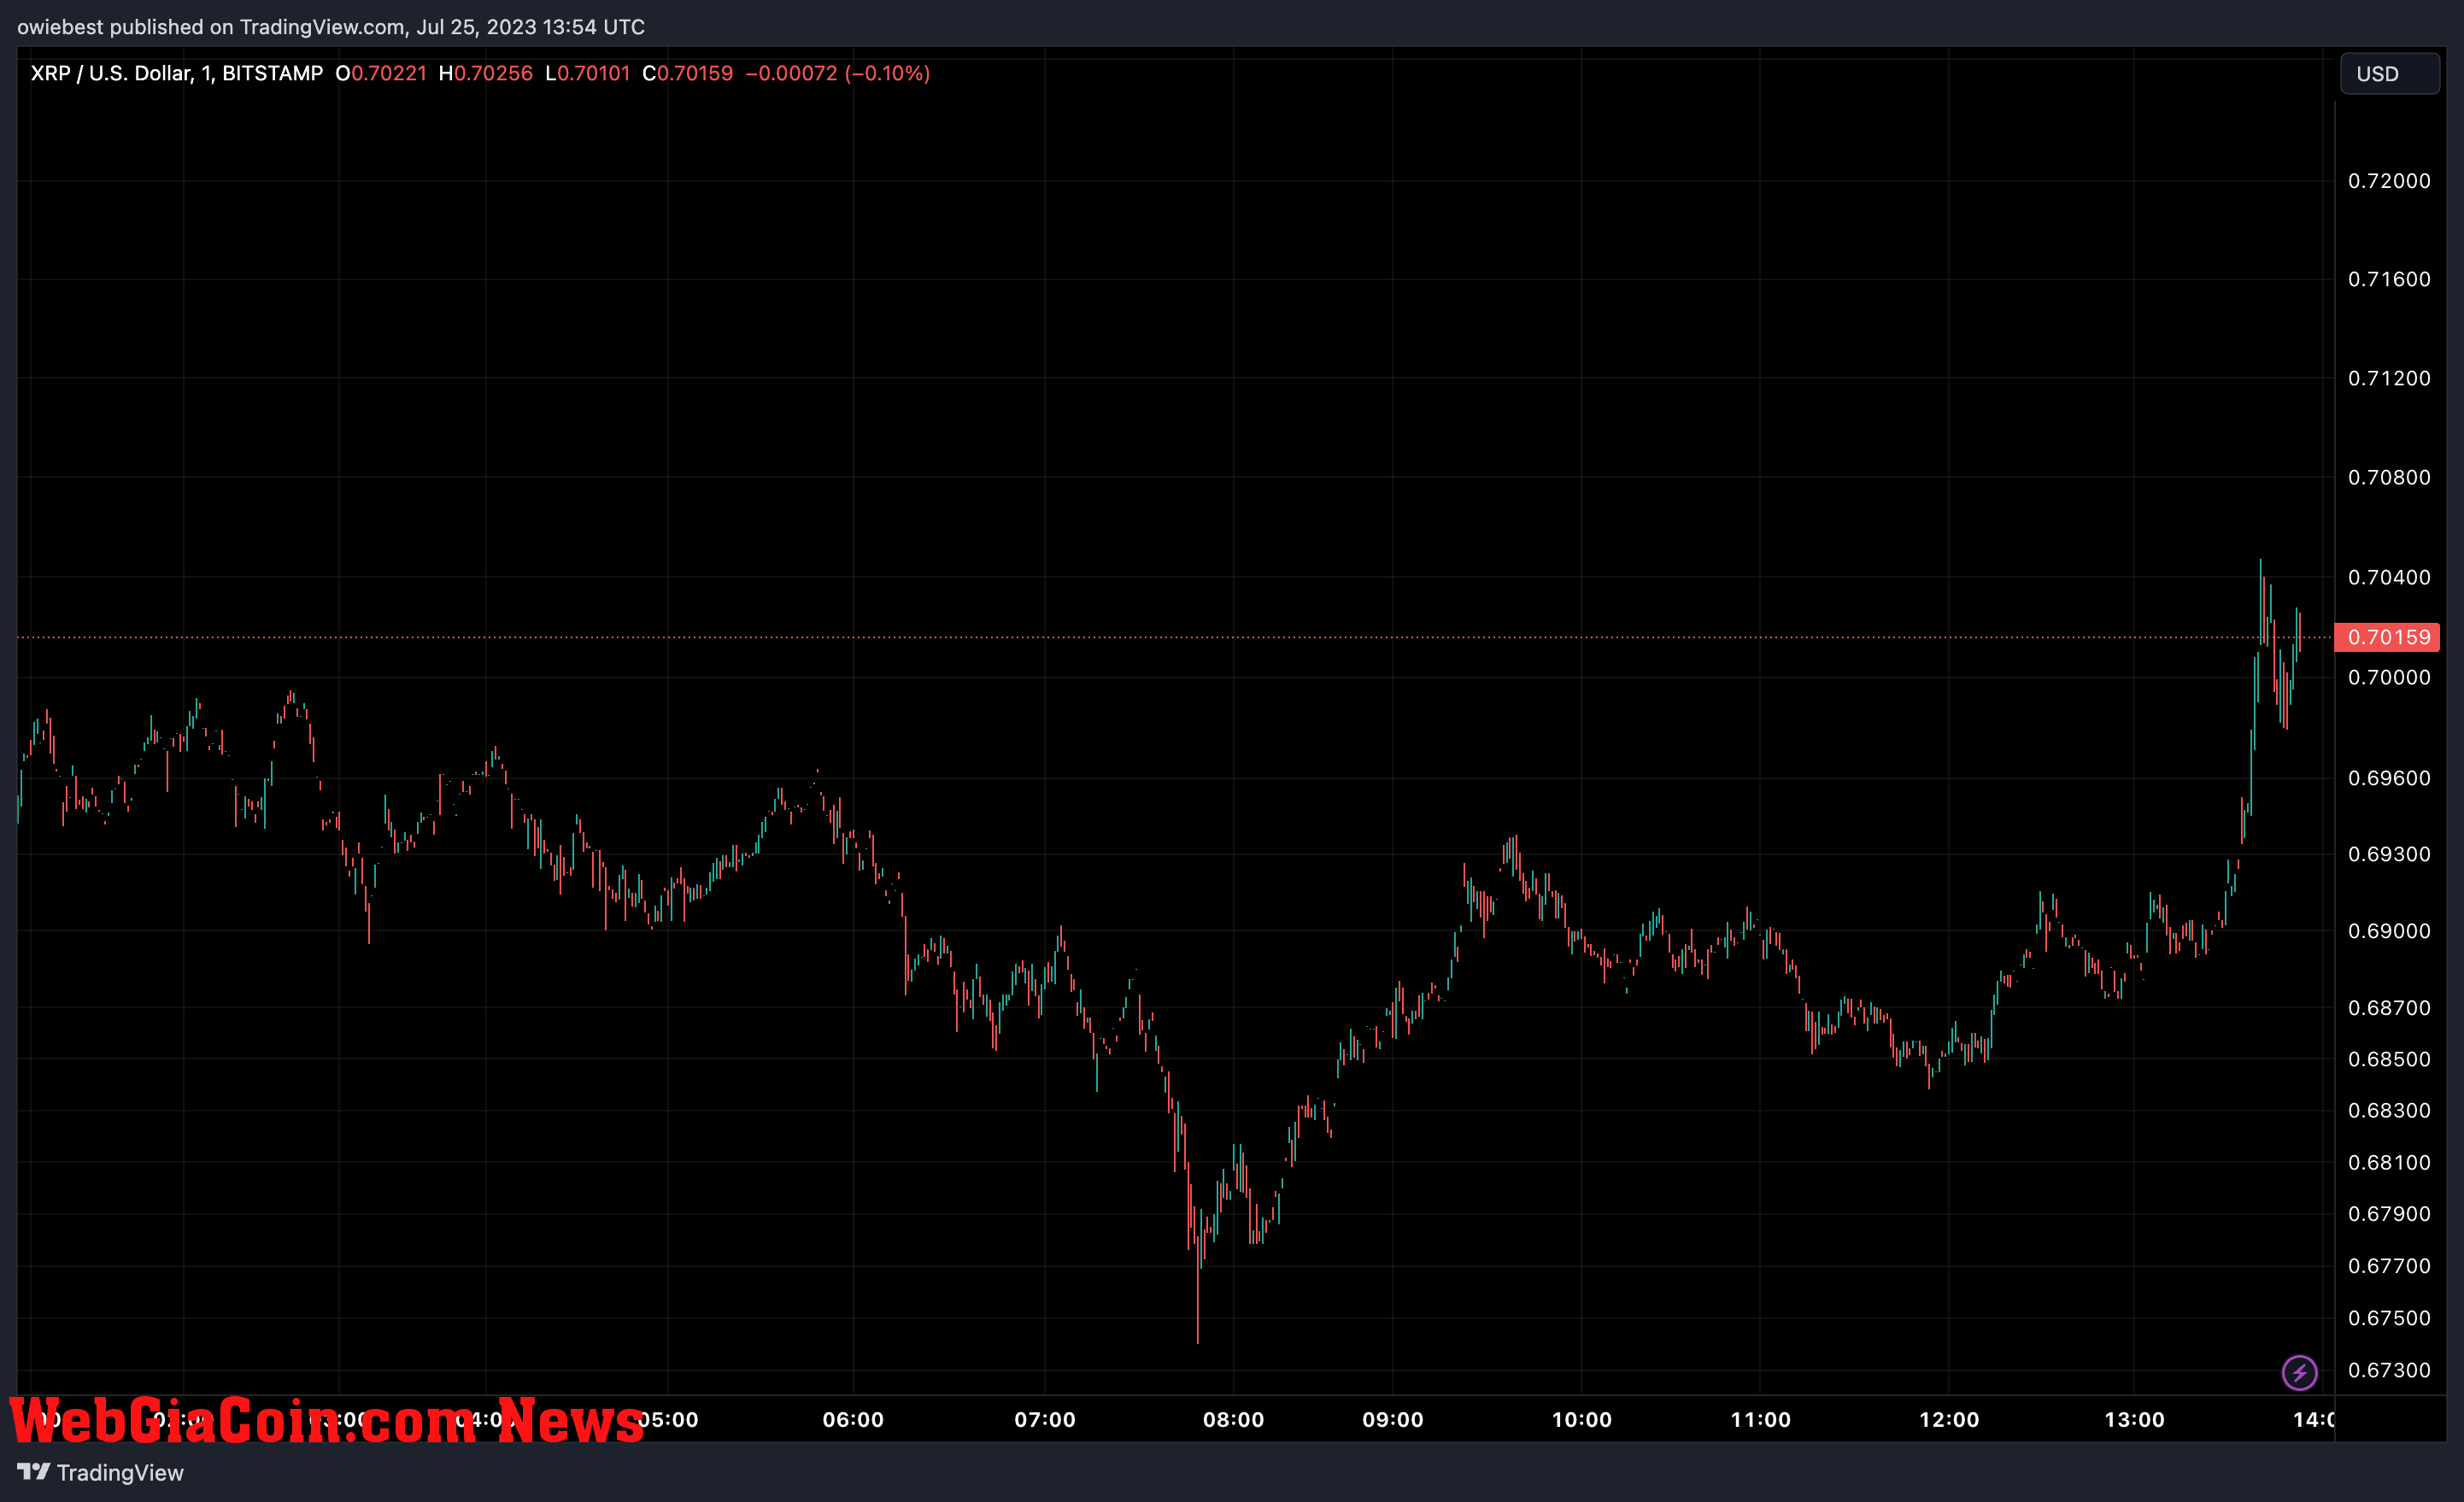2464x1502 pixels.
Task: Click the 0.68700 price axis label
Action: pyautogui.click(x=2389, y=1008)
